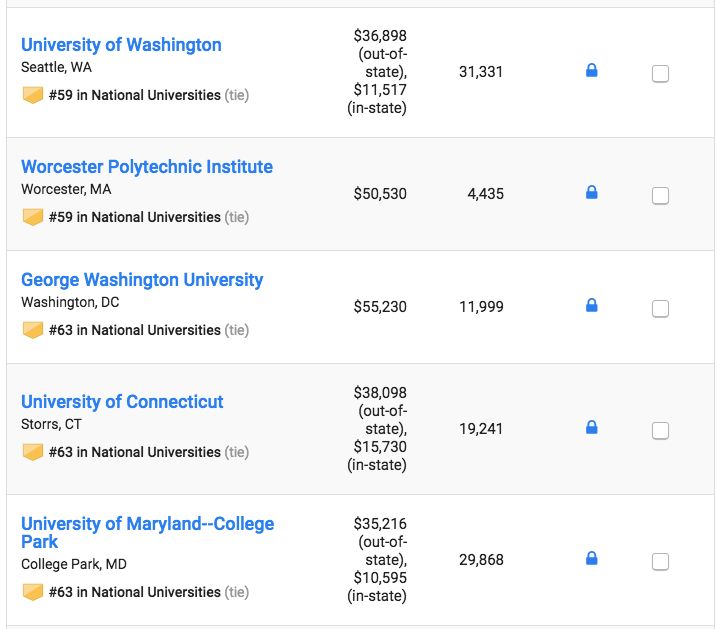This screenshot has height=629, width=717.
Task: Click the ranking badge icon under University of Connecticut
Action: [x=32, y=452]
